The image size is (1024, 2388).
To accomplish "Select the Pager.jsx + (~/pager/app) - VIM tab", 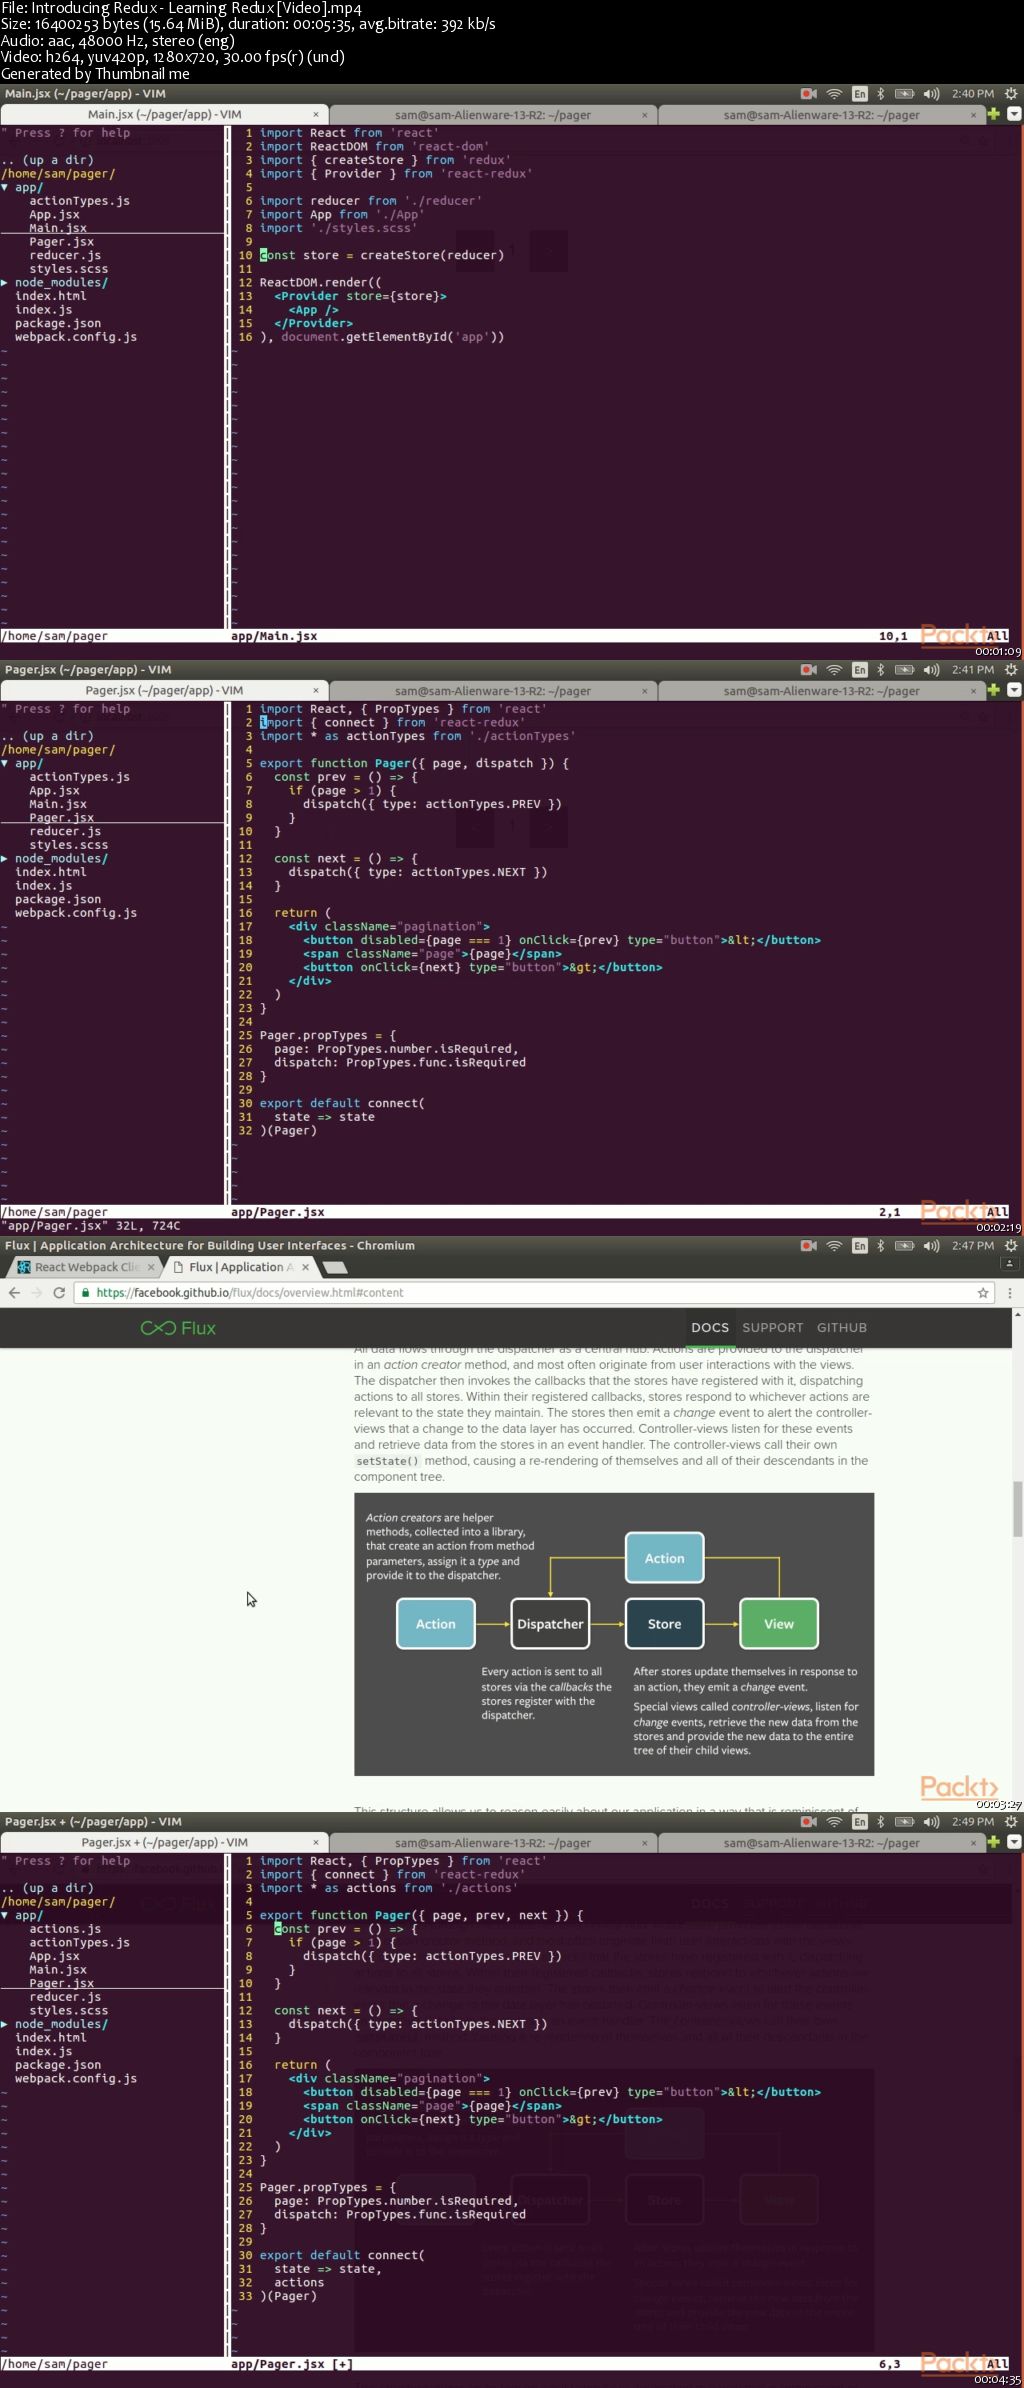I will [x=164, y=1842].
